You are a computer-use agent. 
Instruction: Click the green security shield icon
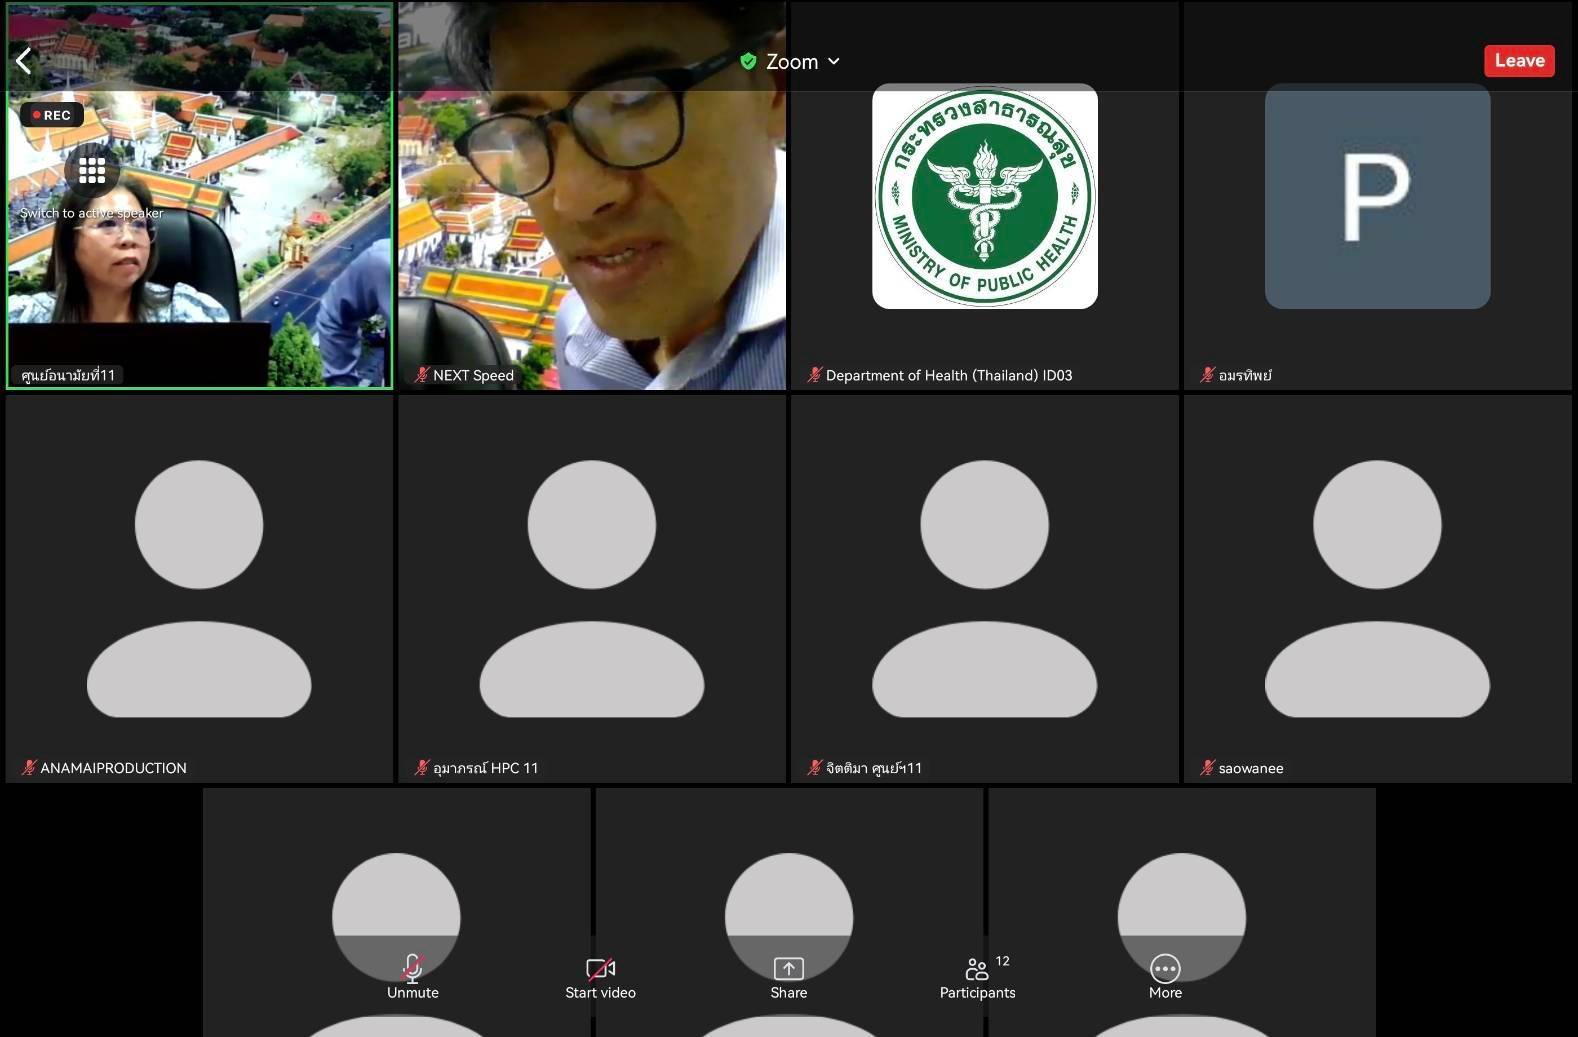point(748,62)
